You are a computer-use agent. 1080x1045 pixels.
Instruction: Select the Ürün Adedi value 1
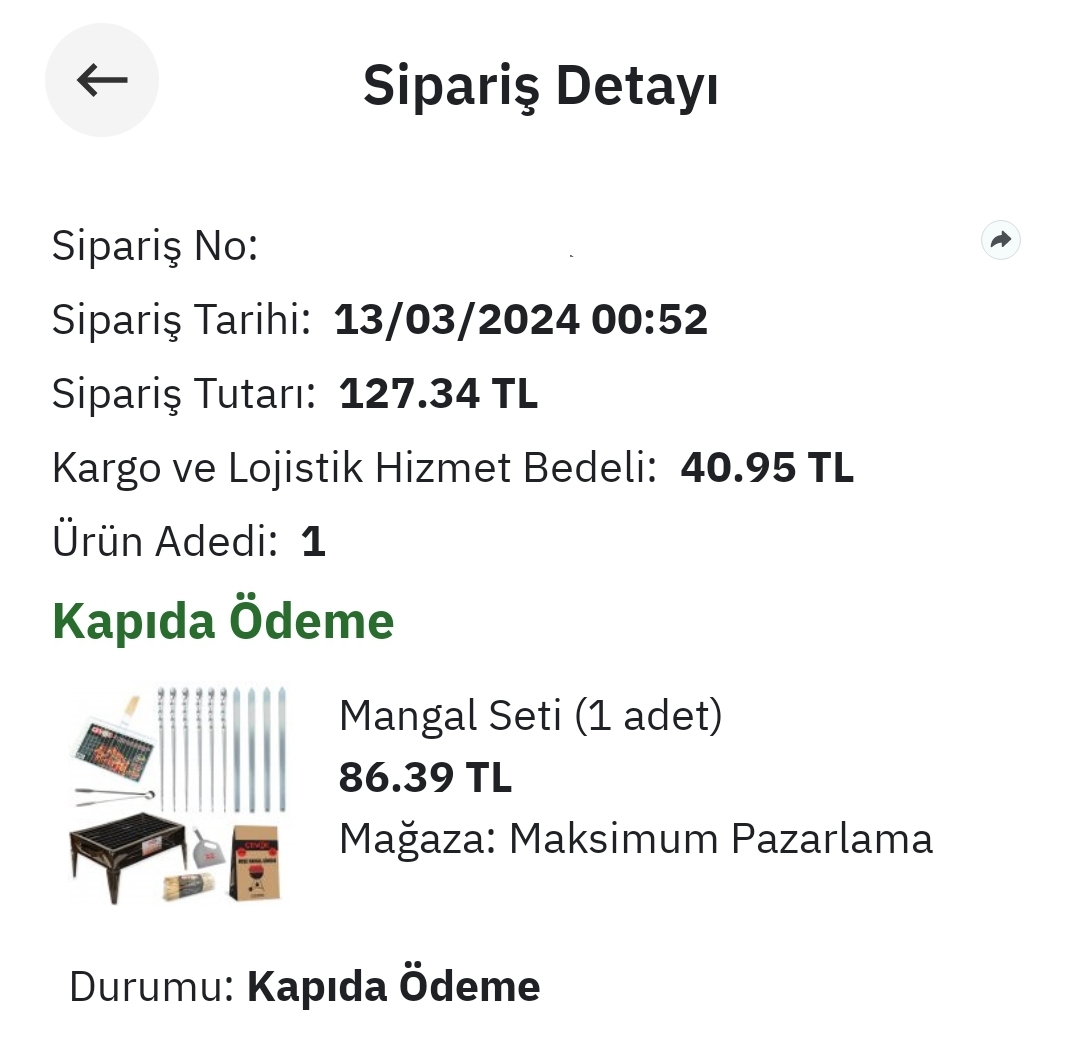[x=313, y=542]
